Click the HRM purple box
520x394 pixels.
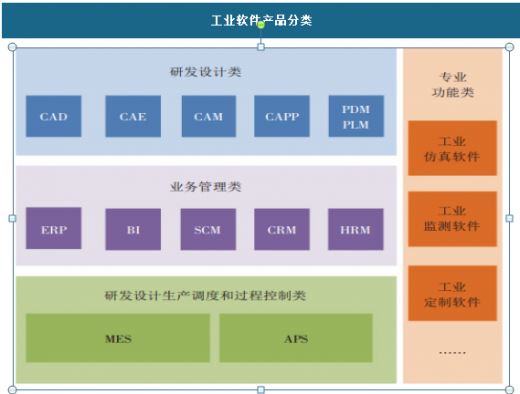[356, 229]
